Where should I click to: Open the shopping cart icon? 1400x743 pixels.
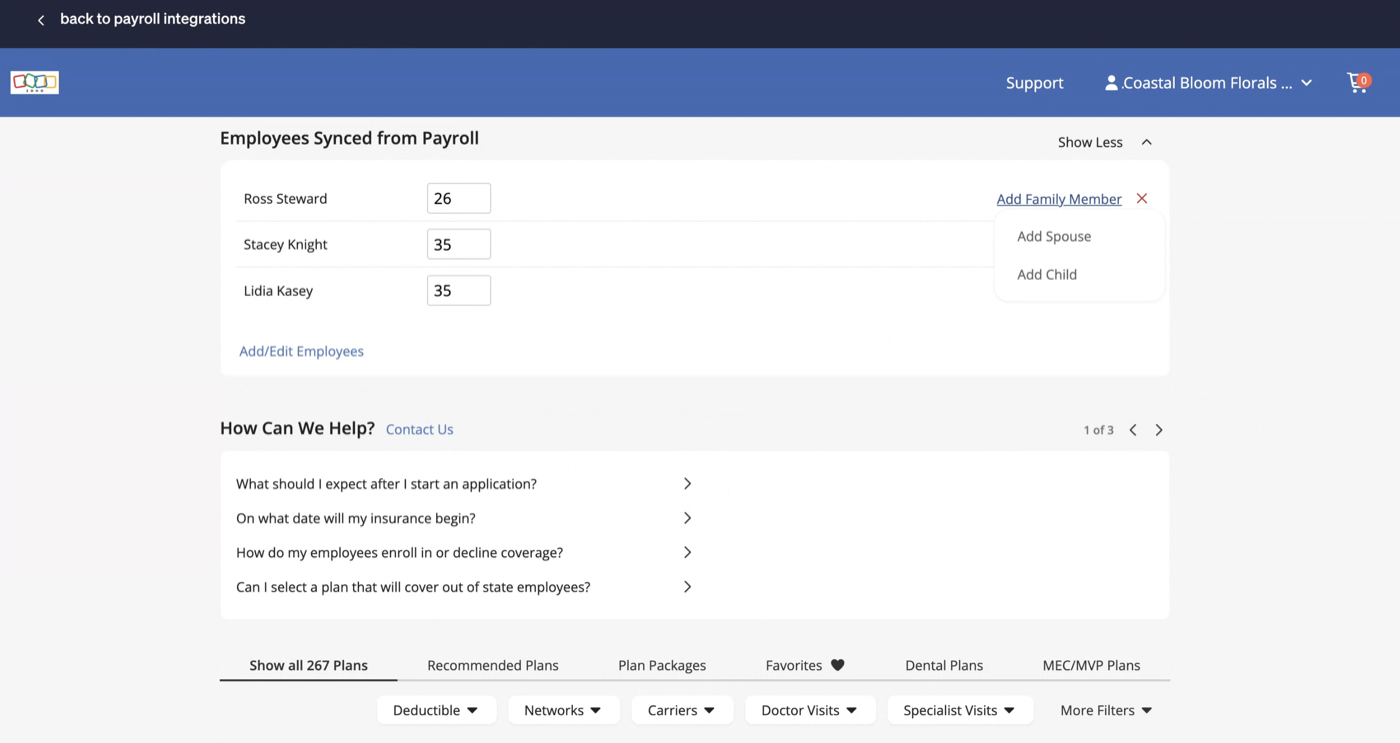click(x=1358, y=82)
